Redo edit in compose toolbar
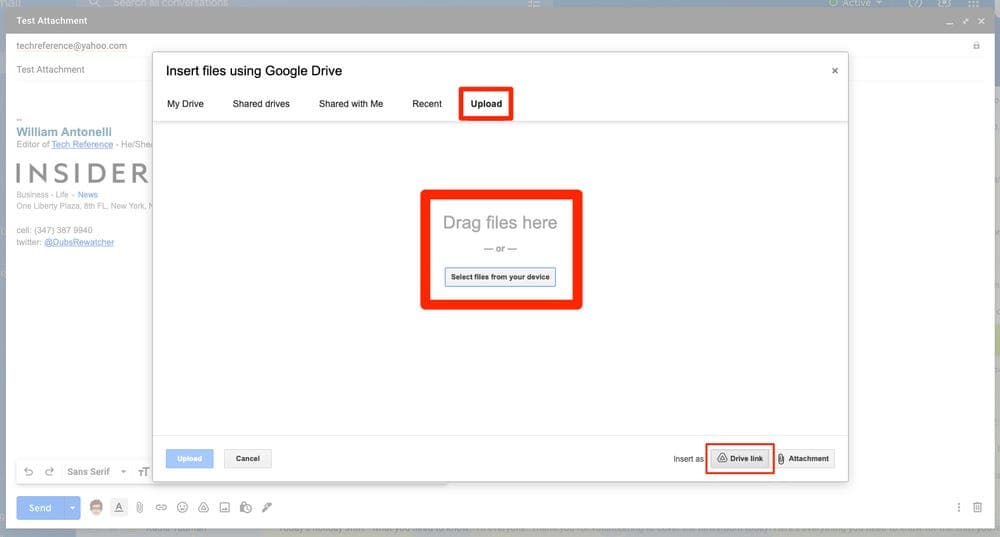The height and width of the screenshot is (537, 1000). pos(50,471)
